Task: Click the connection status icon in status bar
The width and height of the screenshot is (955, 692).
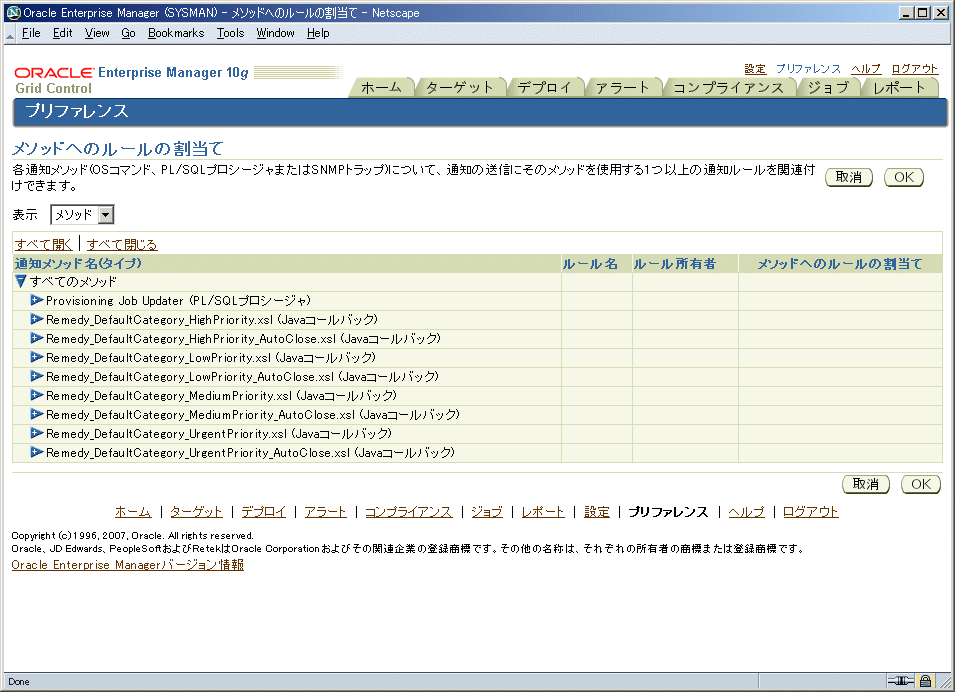Action: tap(901, 681)
